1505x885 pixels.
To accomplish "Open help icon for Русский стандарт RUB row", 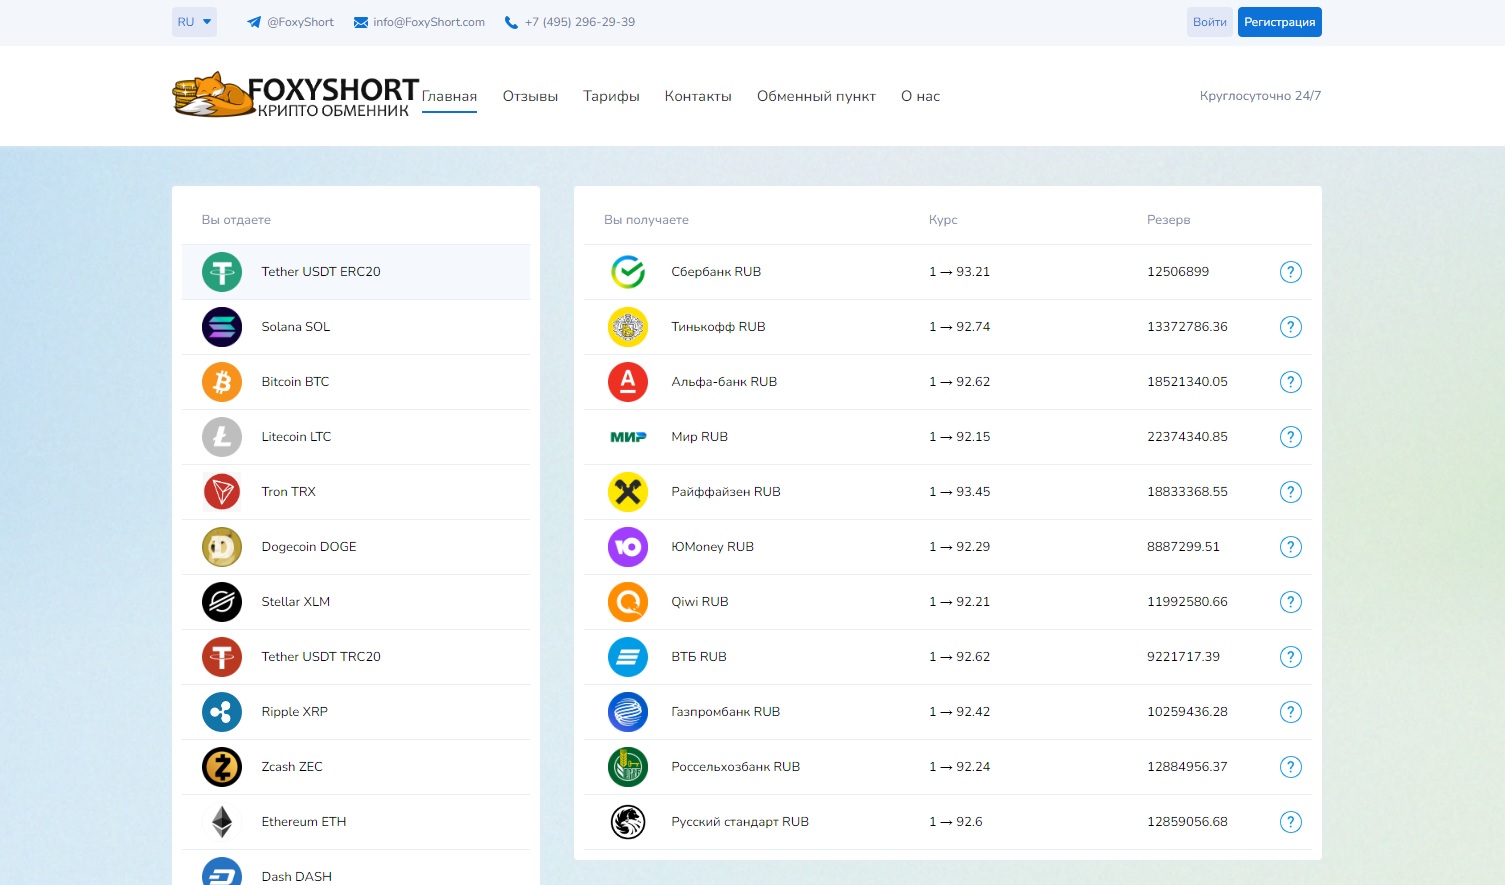I will click(x=1291, y=822).
